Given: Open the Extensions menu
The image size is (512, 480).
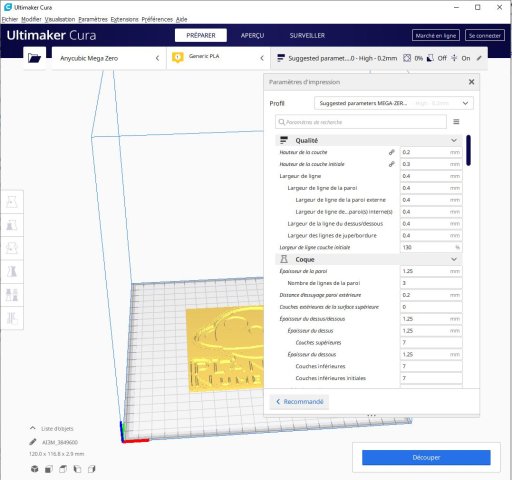Looking at the screenshot, I should pos(125,19).
